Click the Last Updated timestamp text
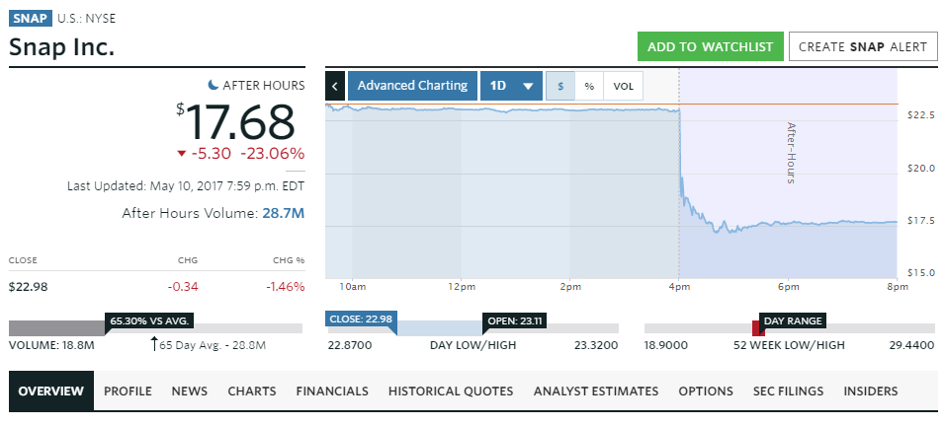The image size is (945, 426). coord(186,186)
